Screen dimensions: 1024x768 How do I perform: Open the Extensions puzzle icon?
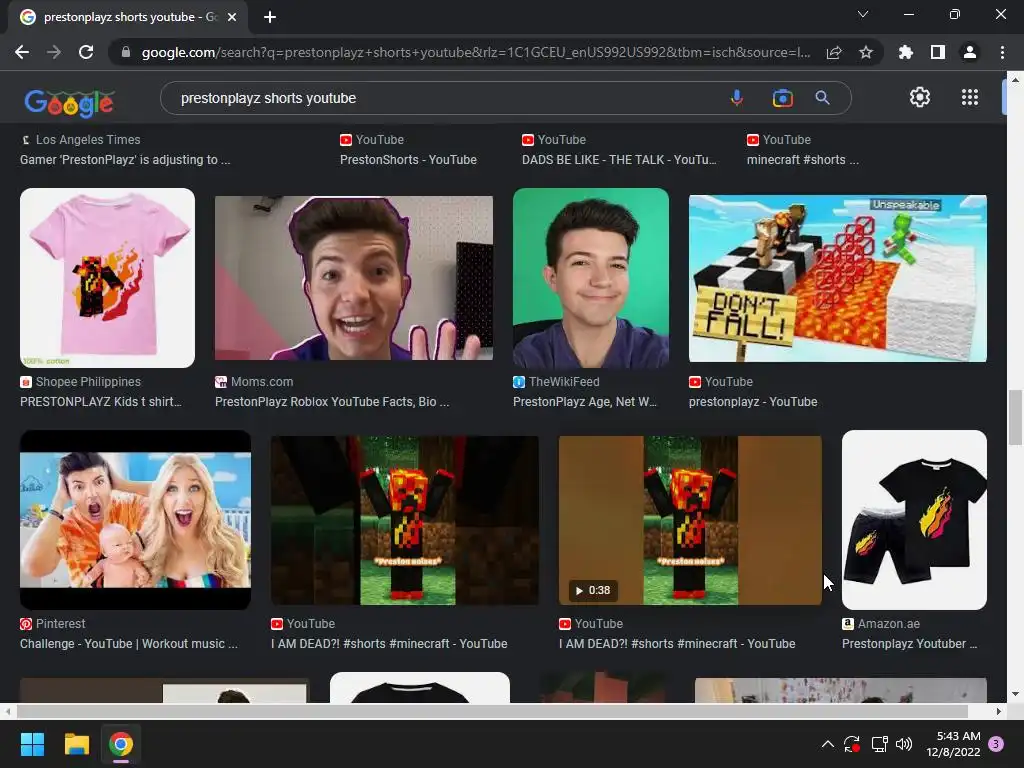(906, 52)
